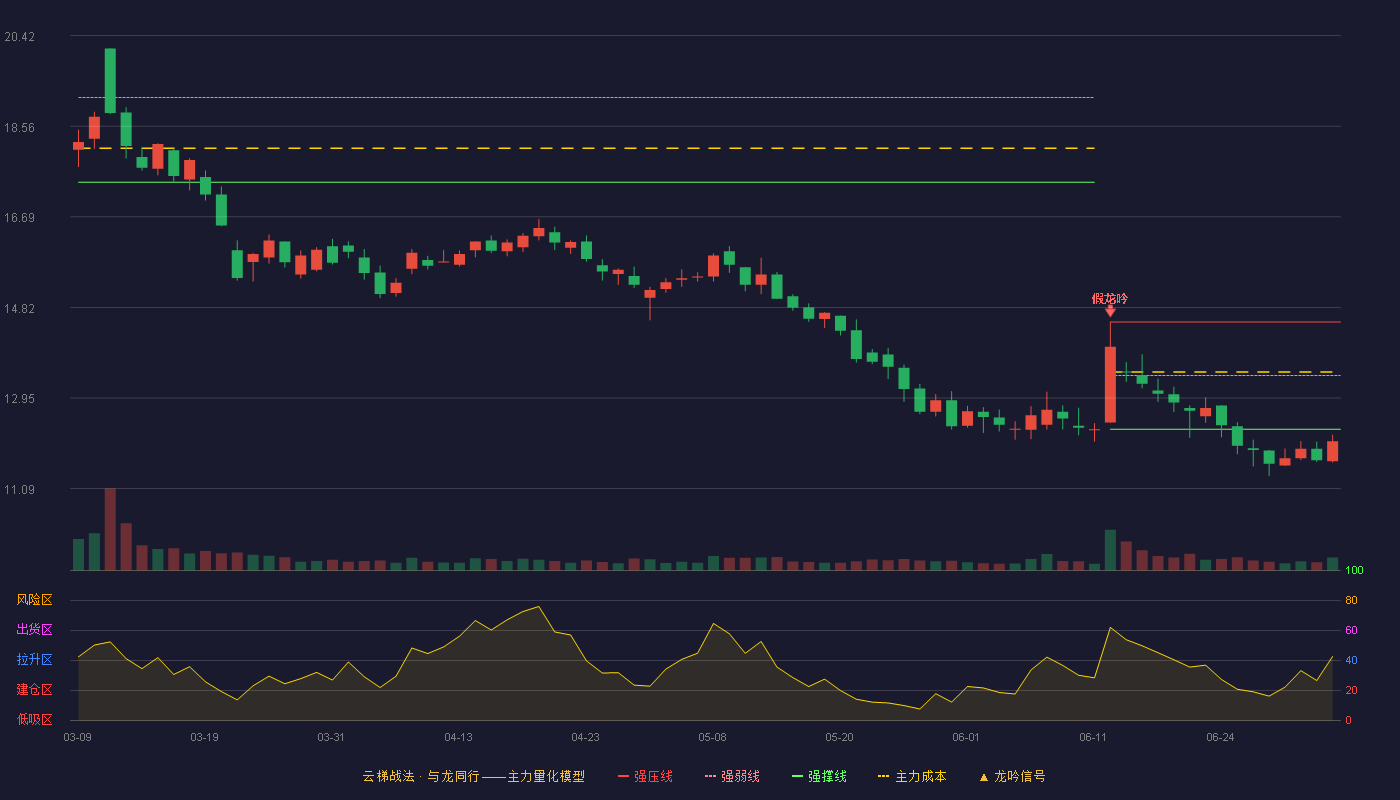Click the 03-09 date axis label

pyautogui.click(x=77, y=737)
